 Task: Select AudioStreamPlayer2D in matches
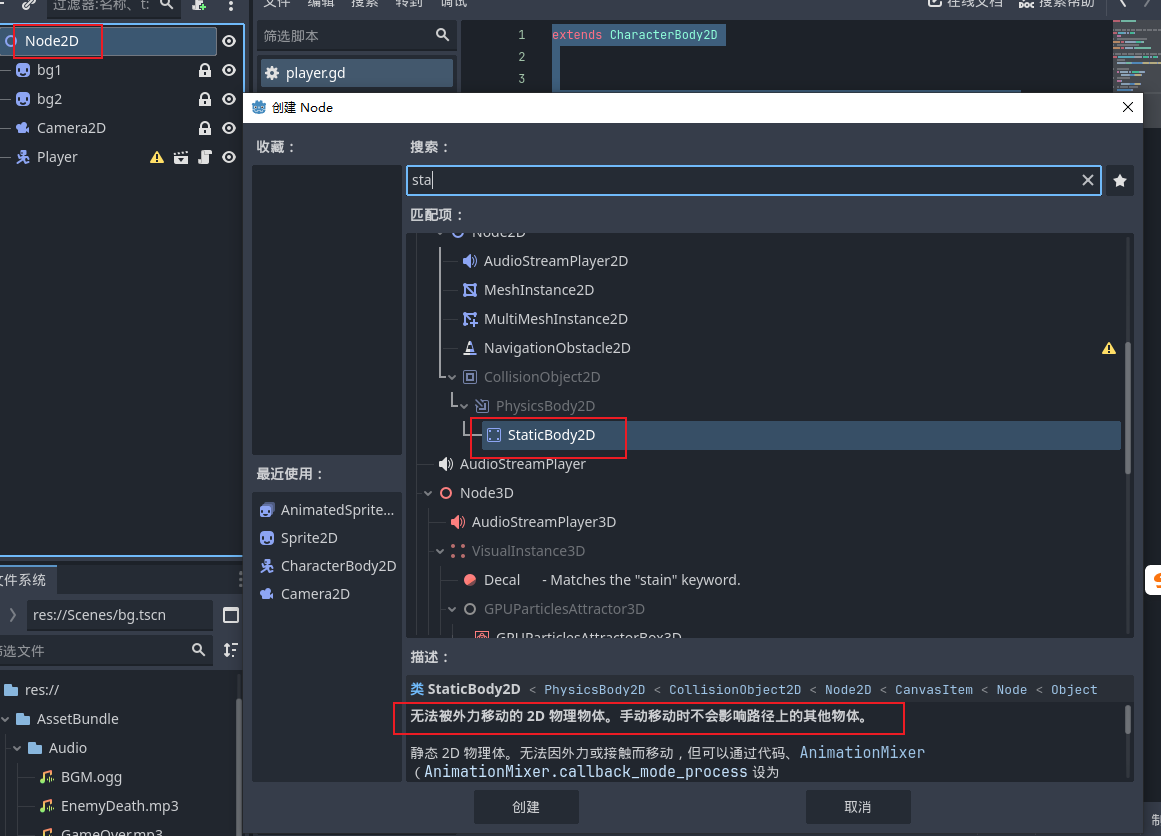(555, 261)
